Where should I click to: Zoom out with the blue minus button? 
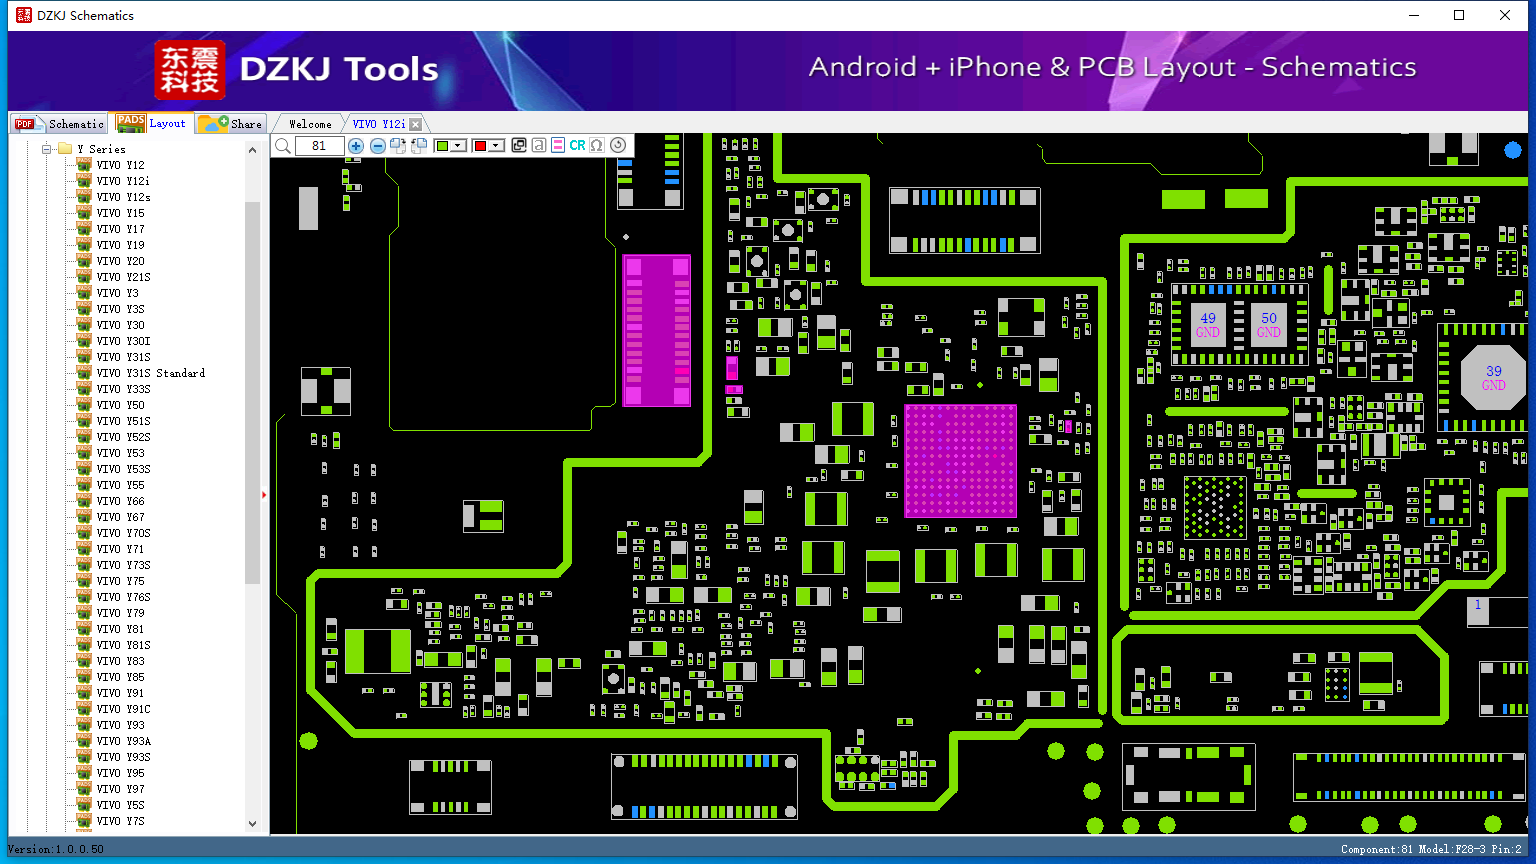[378, 146]
